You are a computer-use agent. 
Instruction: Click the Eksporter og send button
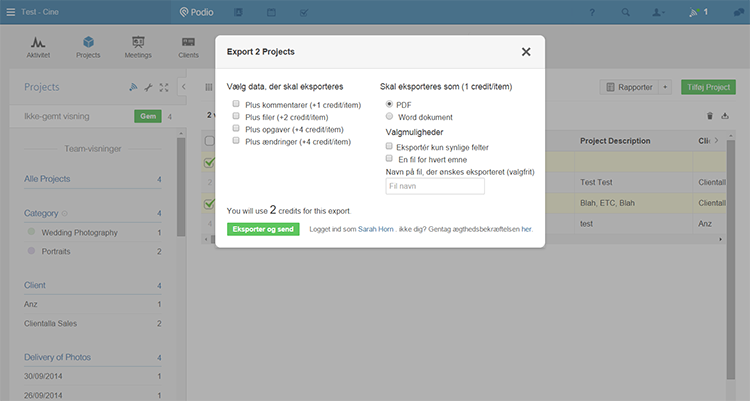(263, 229)
